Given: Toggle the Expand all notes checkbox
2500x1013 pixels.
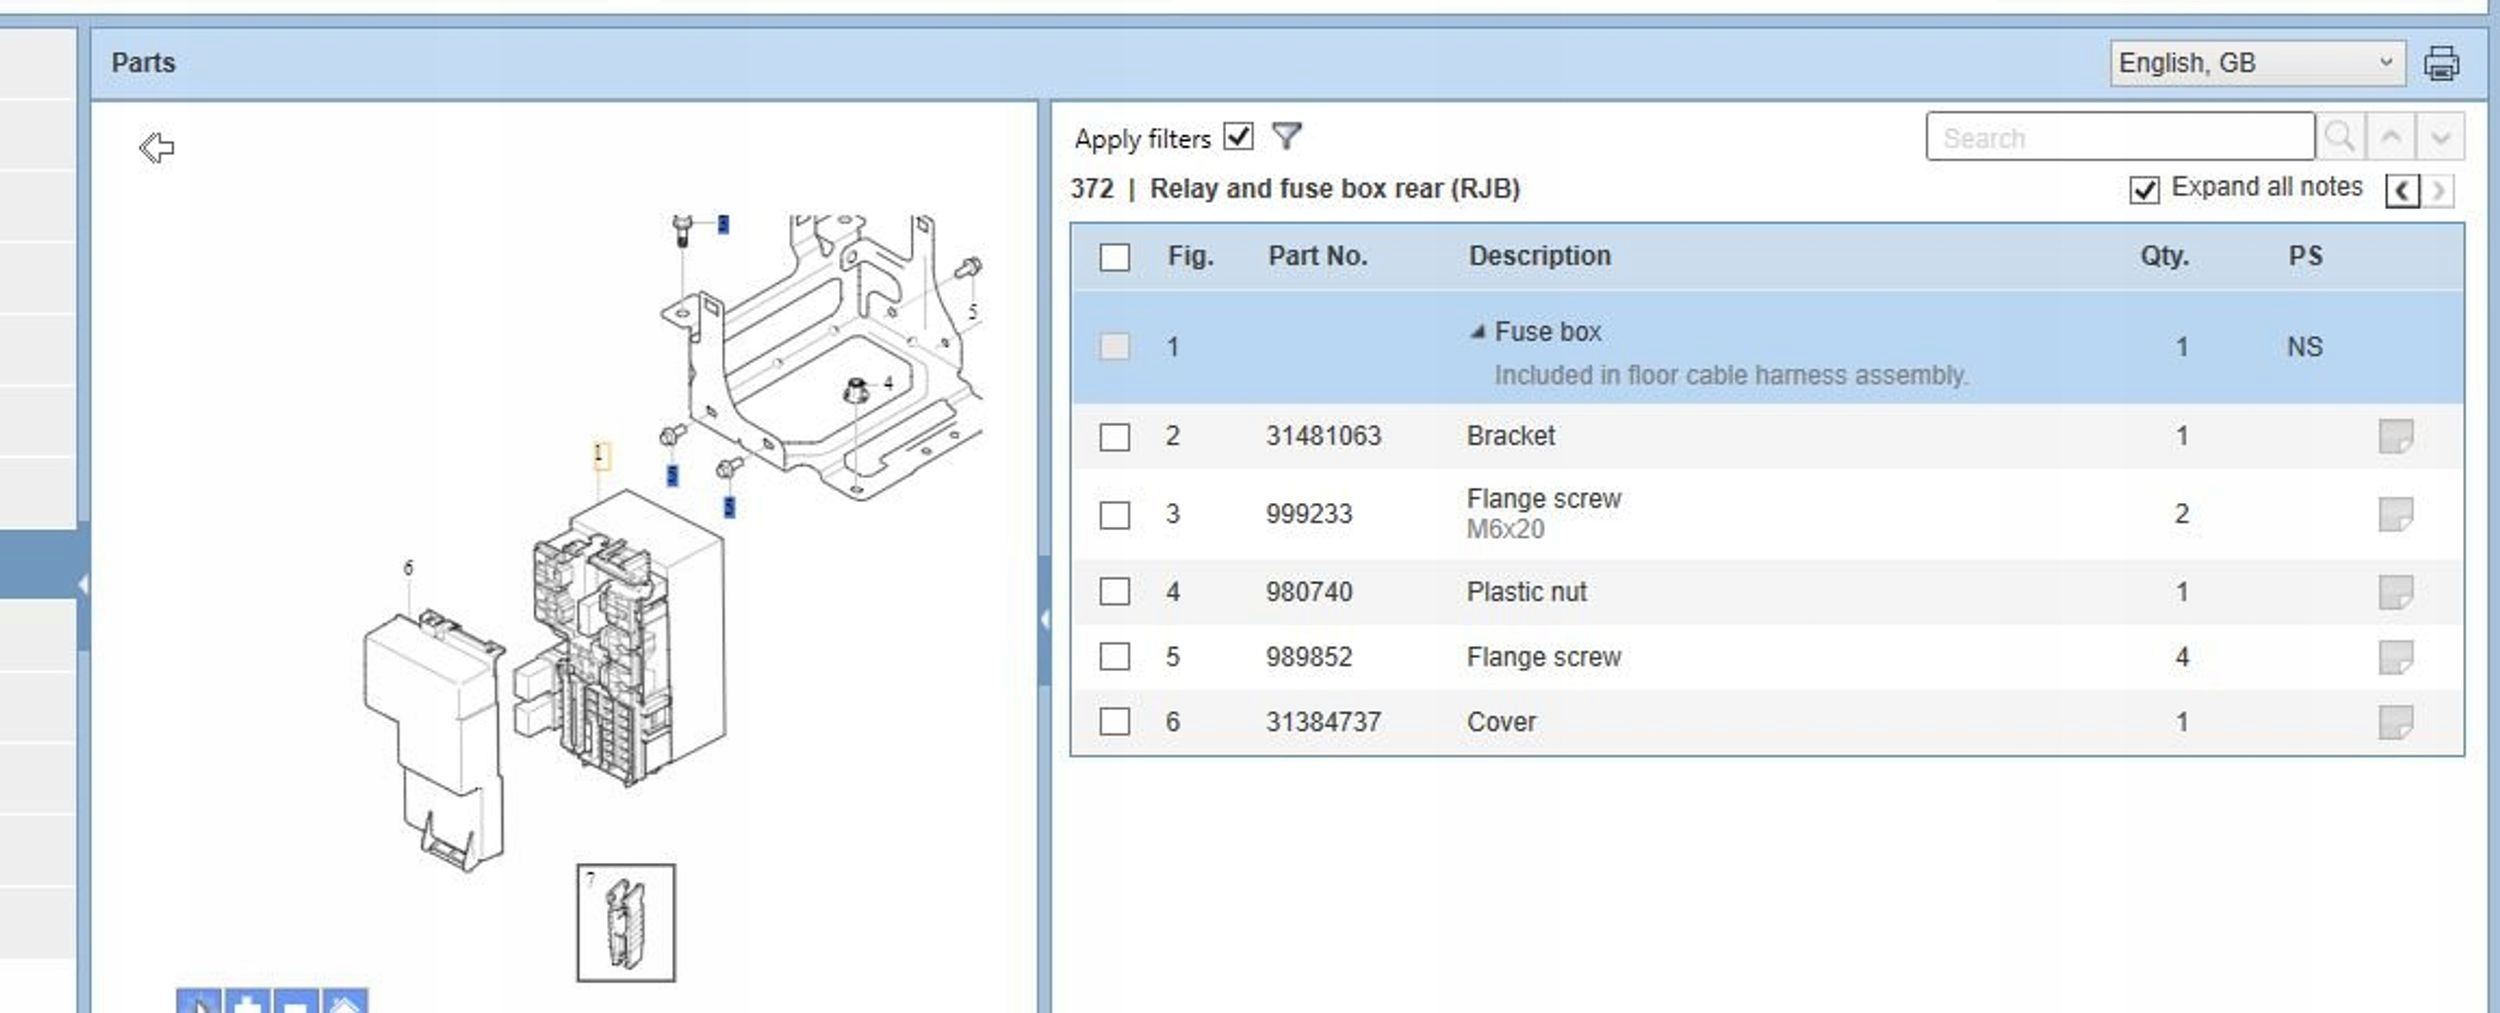Looking at the screenshot, I should tap(2144, 189).
